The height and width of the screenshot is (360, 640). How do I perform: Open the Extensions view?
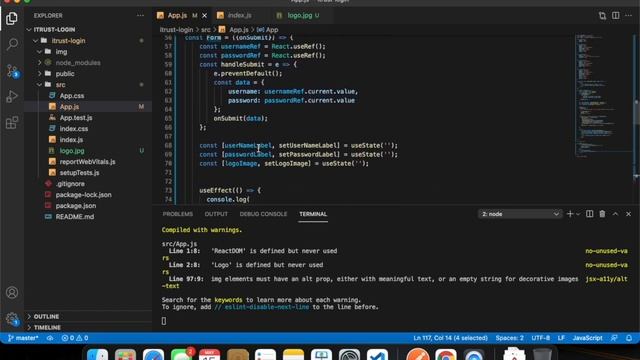(x=12, y=122)
